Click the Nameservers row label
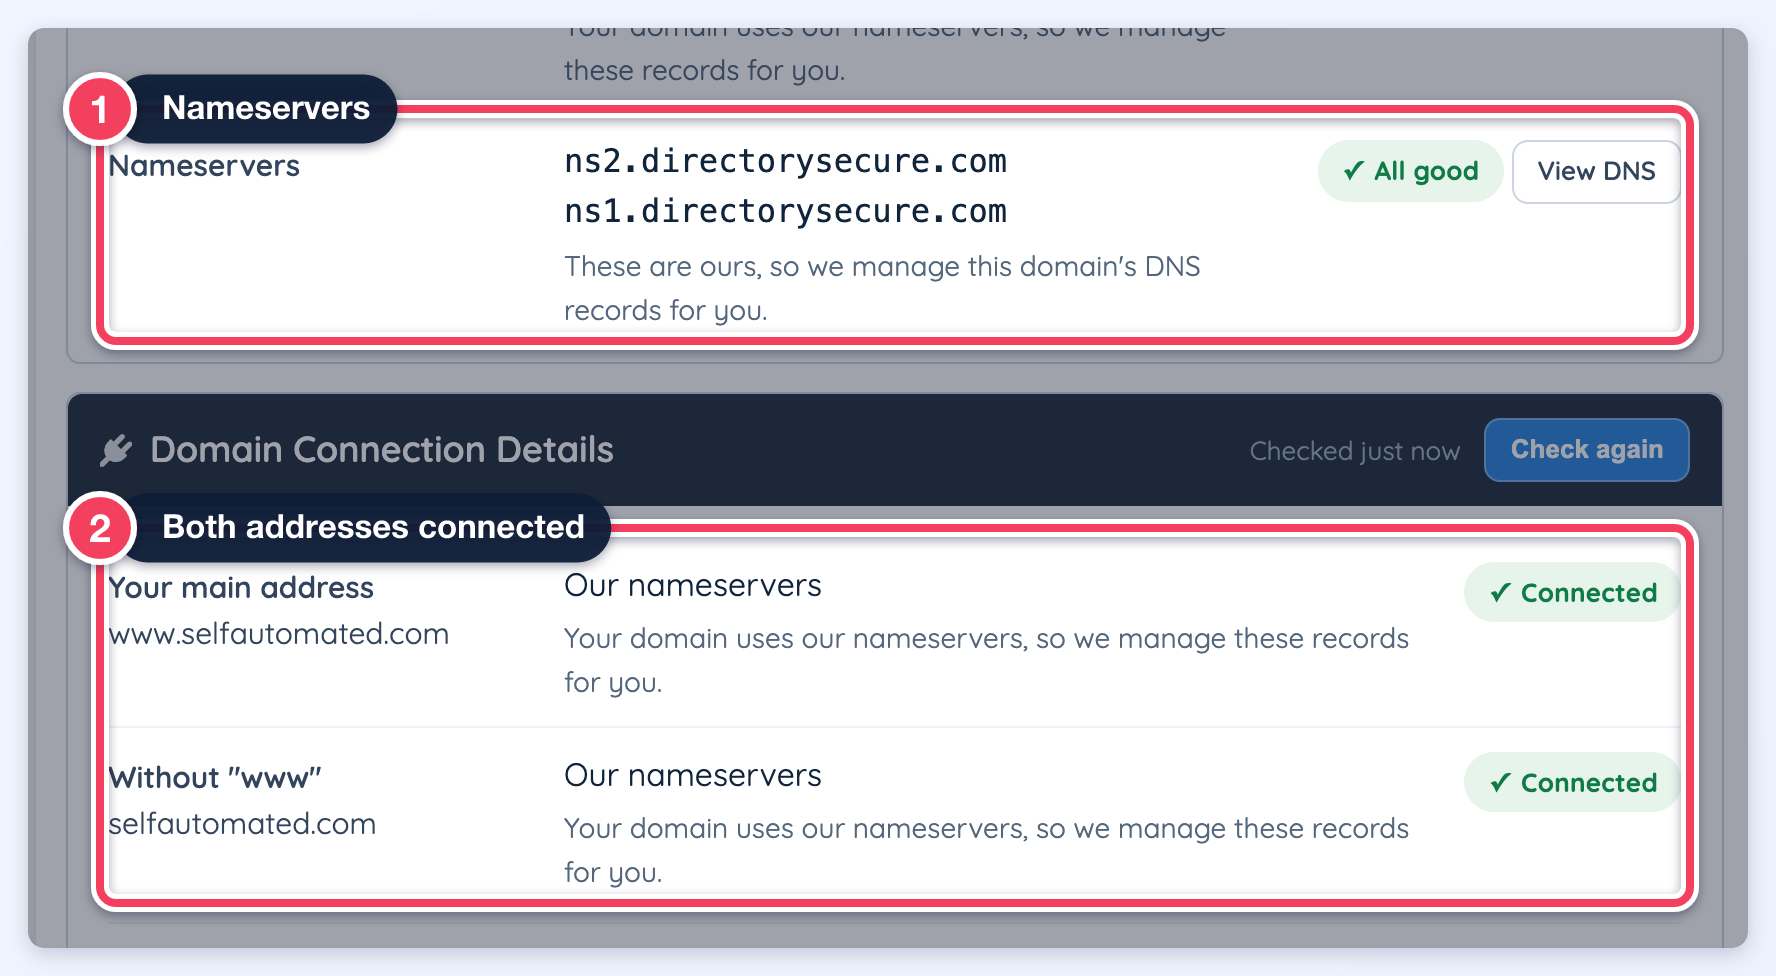 click(204, 166)
